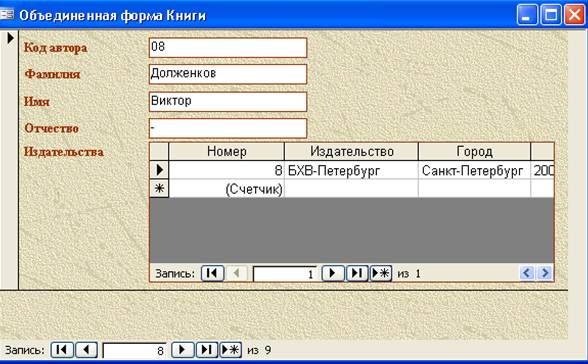Click empty Город cell in new row
The width and height of the screenshot is (588, 364).
(474, 189)
